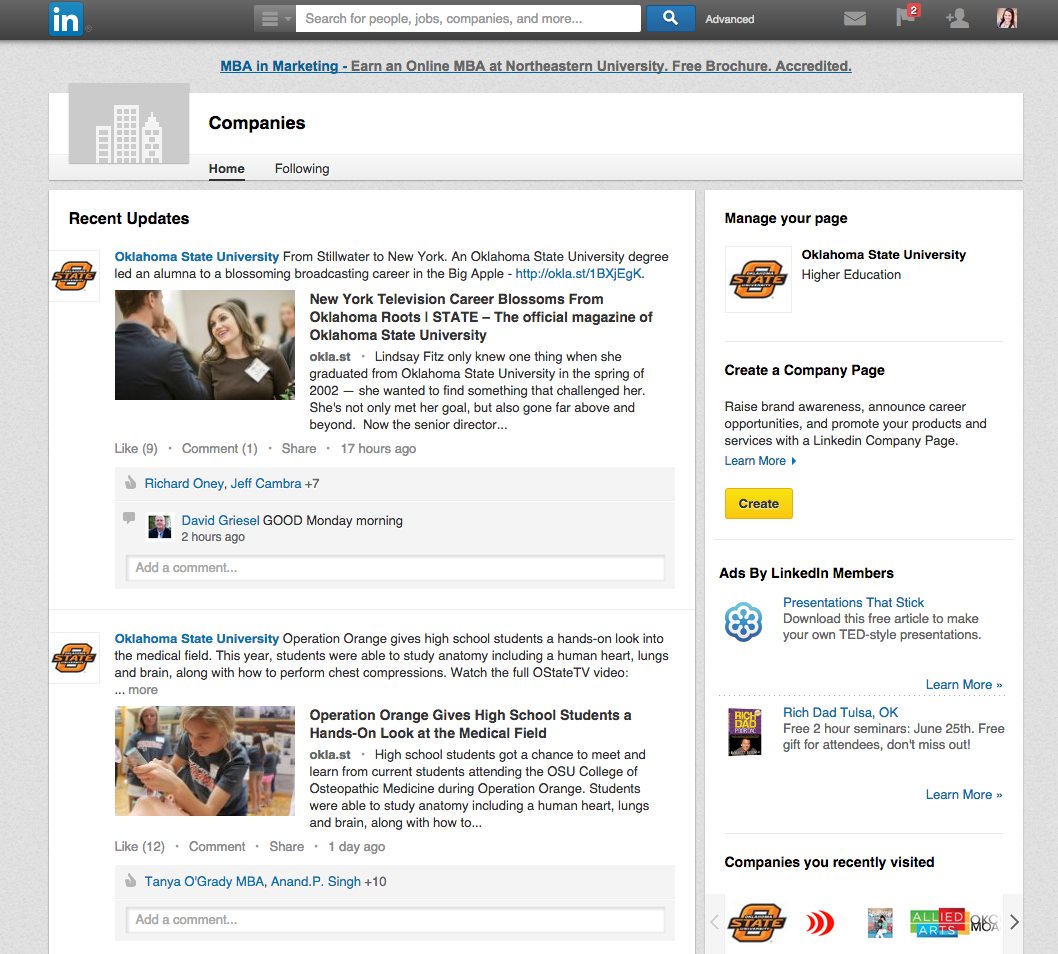Open Oklahoma State University name in Operation Orange update

[x=196, y=638]
